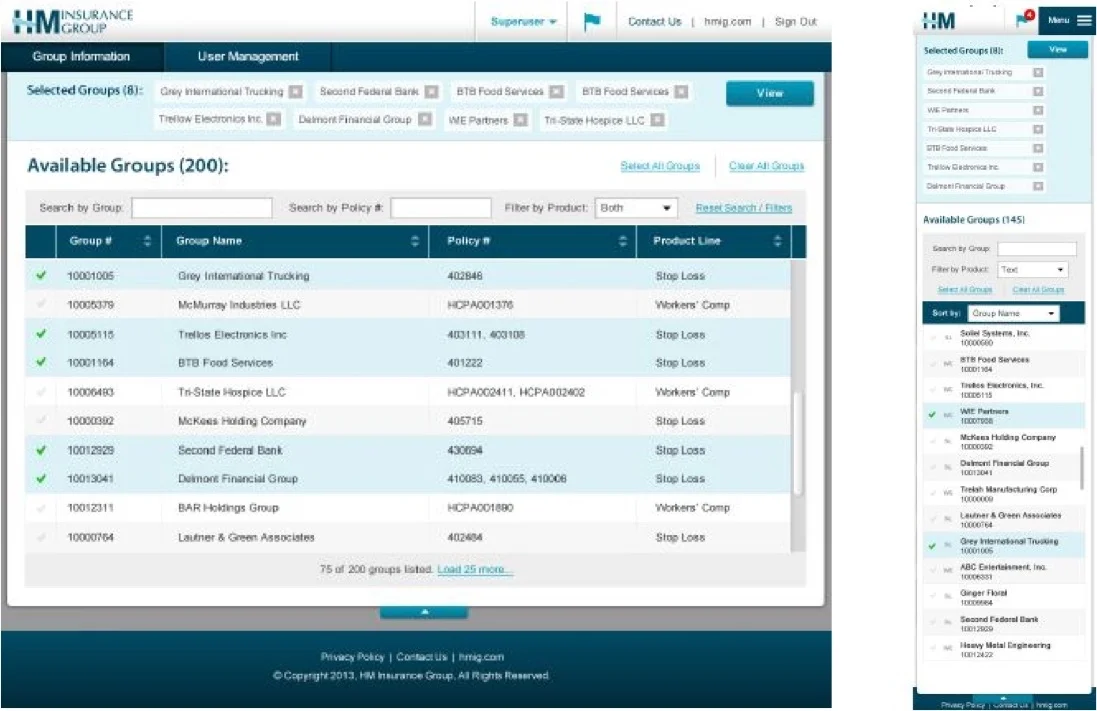Remove Grey International Trucking chip in desktop selected groups
This screenshot has width=1097, height=711.
pyautogui.click(x=296, y=92)
